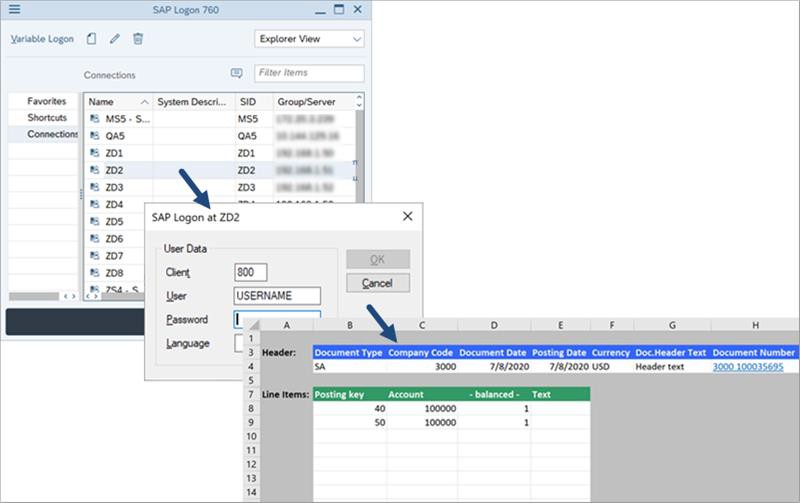Click the ZD5 connection row icon

click(94, 221)
